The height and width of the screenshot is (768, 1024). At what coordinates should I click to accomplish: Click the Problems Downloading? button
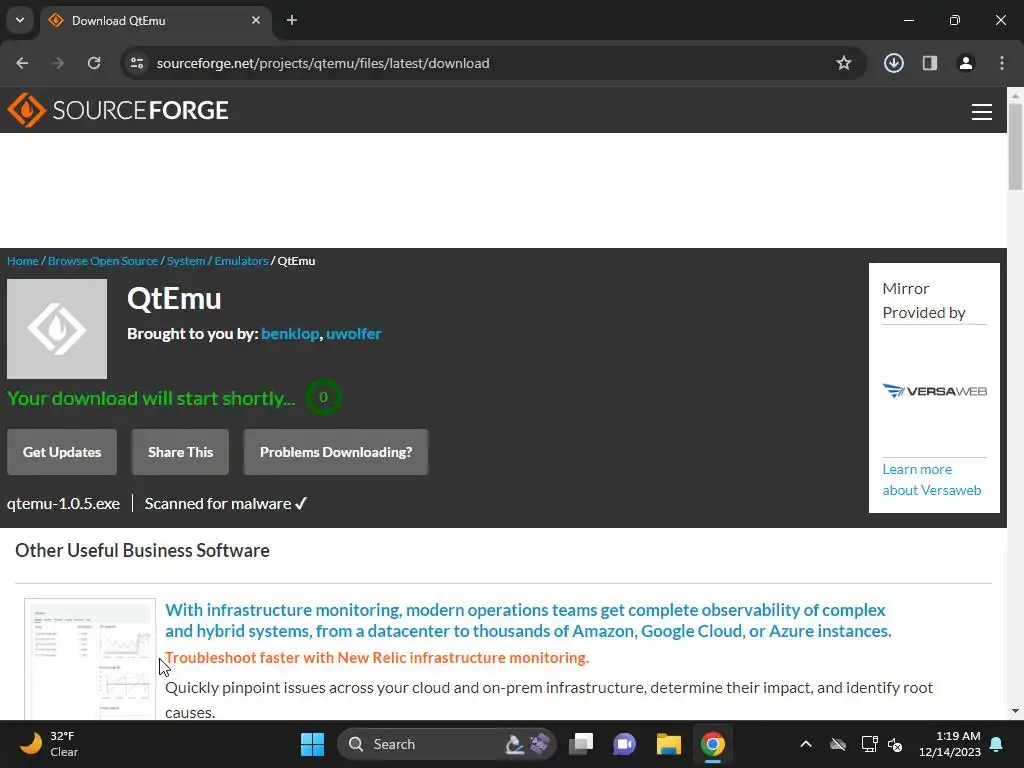point(336,452)
